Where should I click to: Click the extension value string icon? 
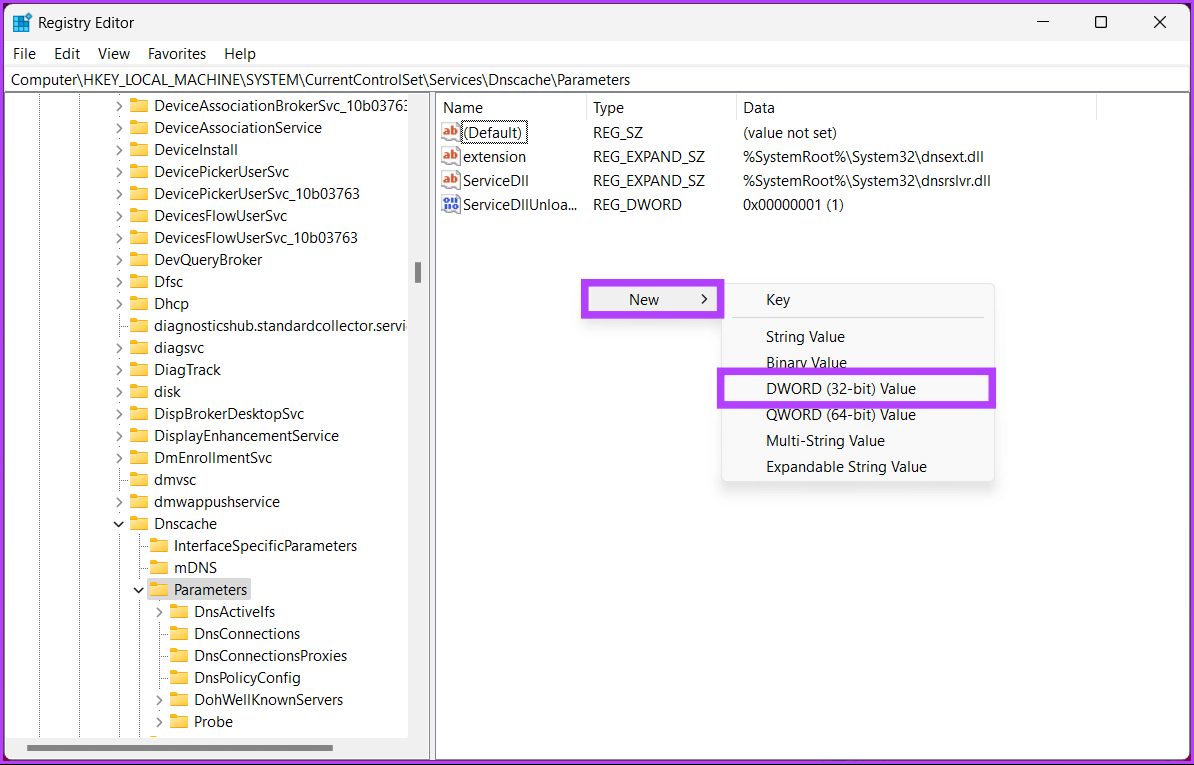[451, 157]
